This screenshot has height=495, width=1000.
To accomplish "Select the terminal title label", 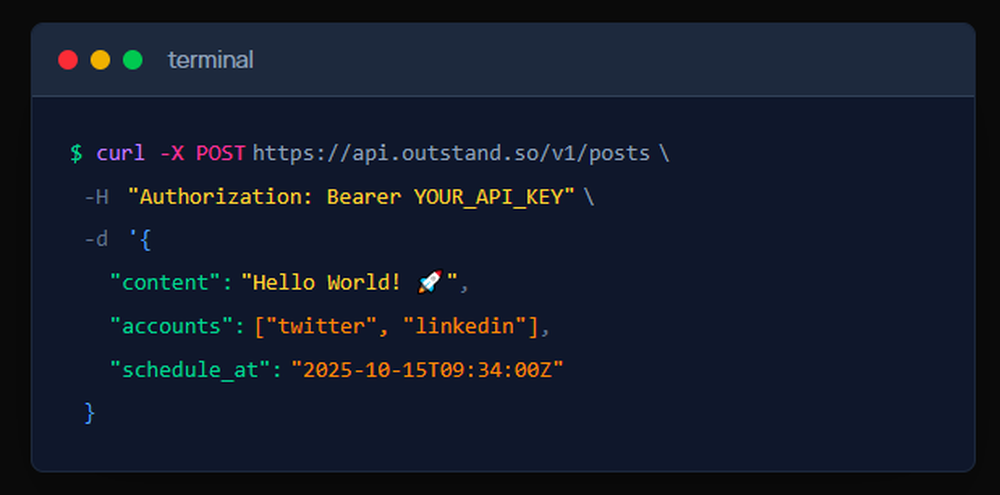I will pyautogui.click(x=210, y=60).
